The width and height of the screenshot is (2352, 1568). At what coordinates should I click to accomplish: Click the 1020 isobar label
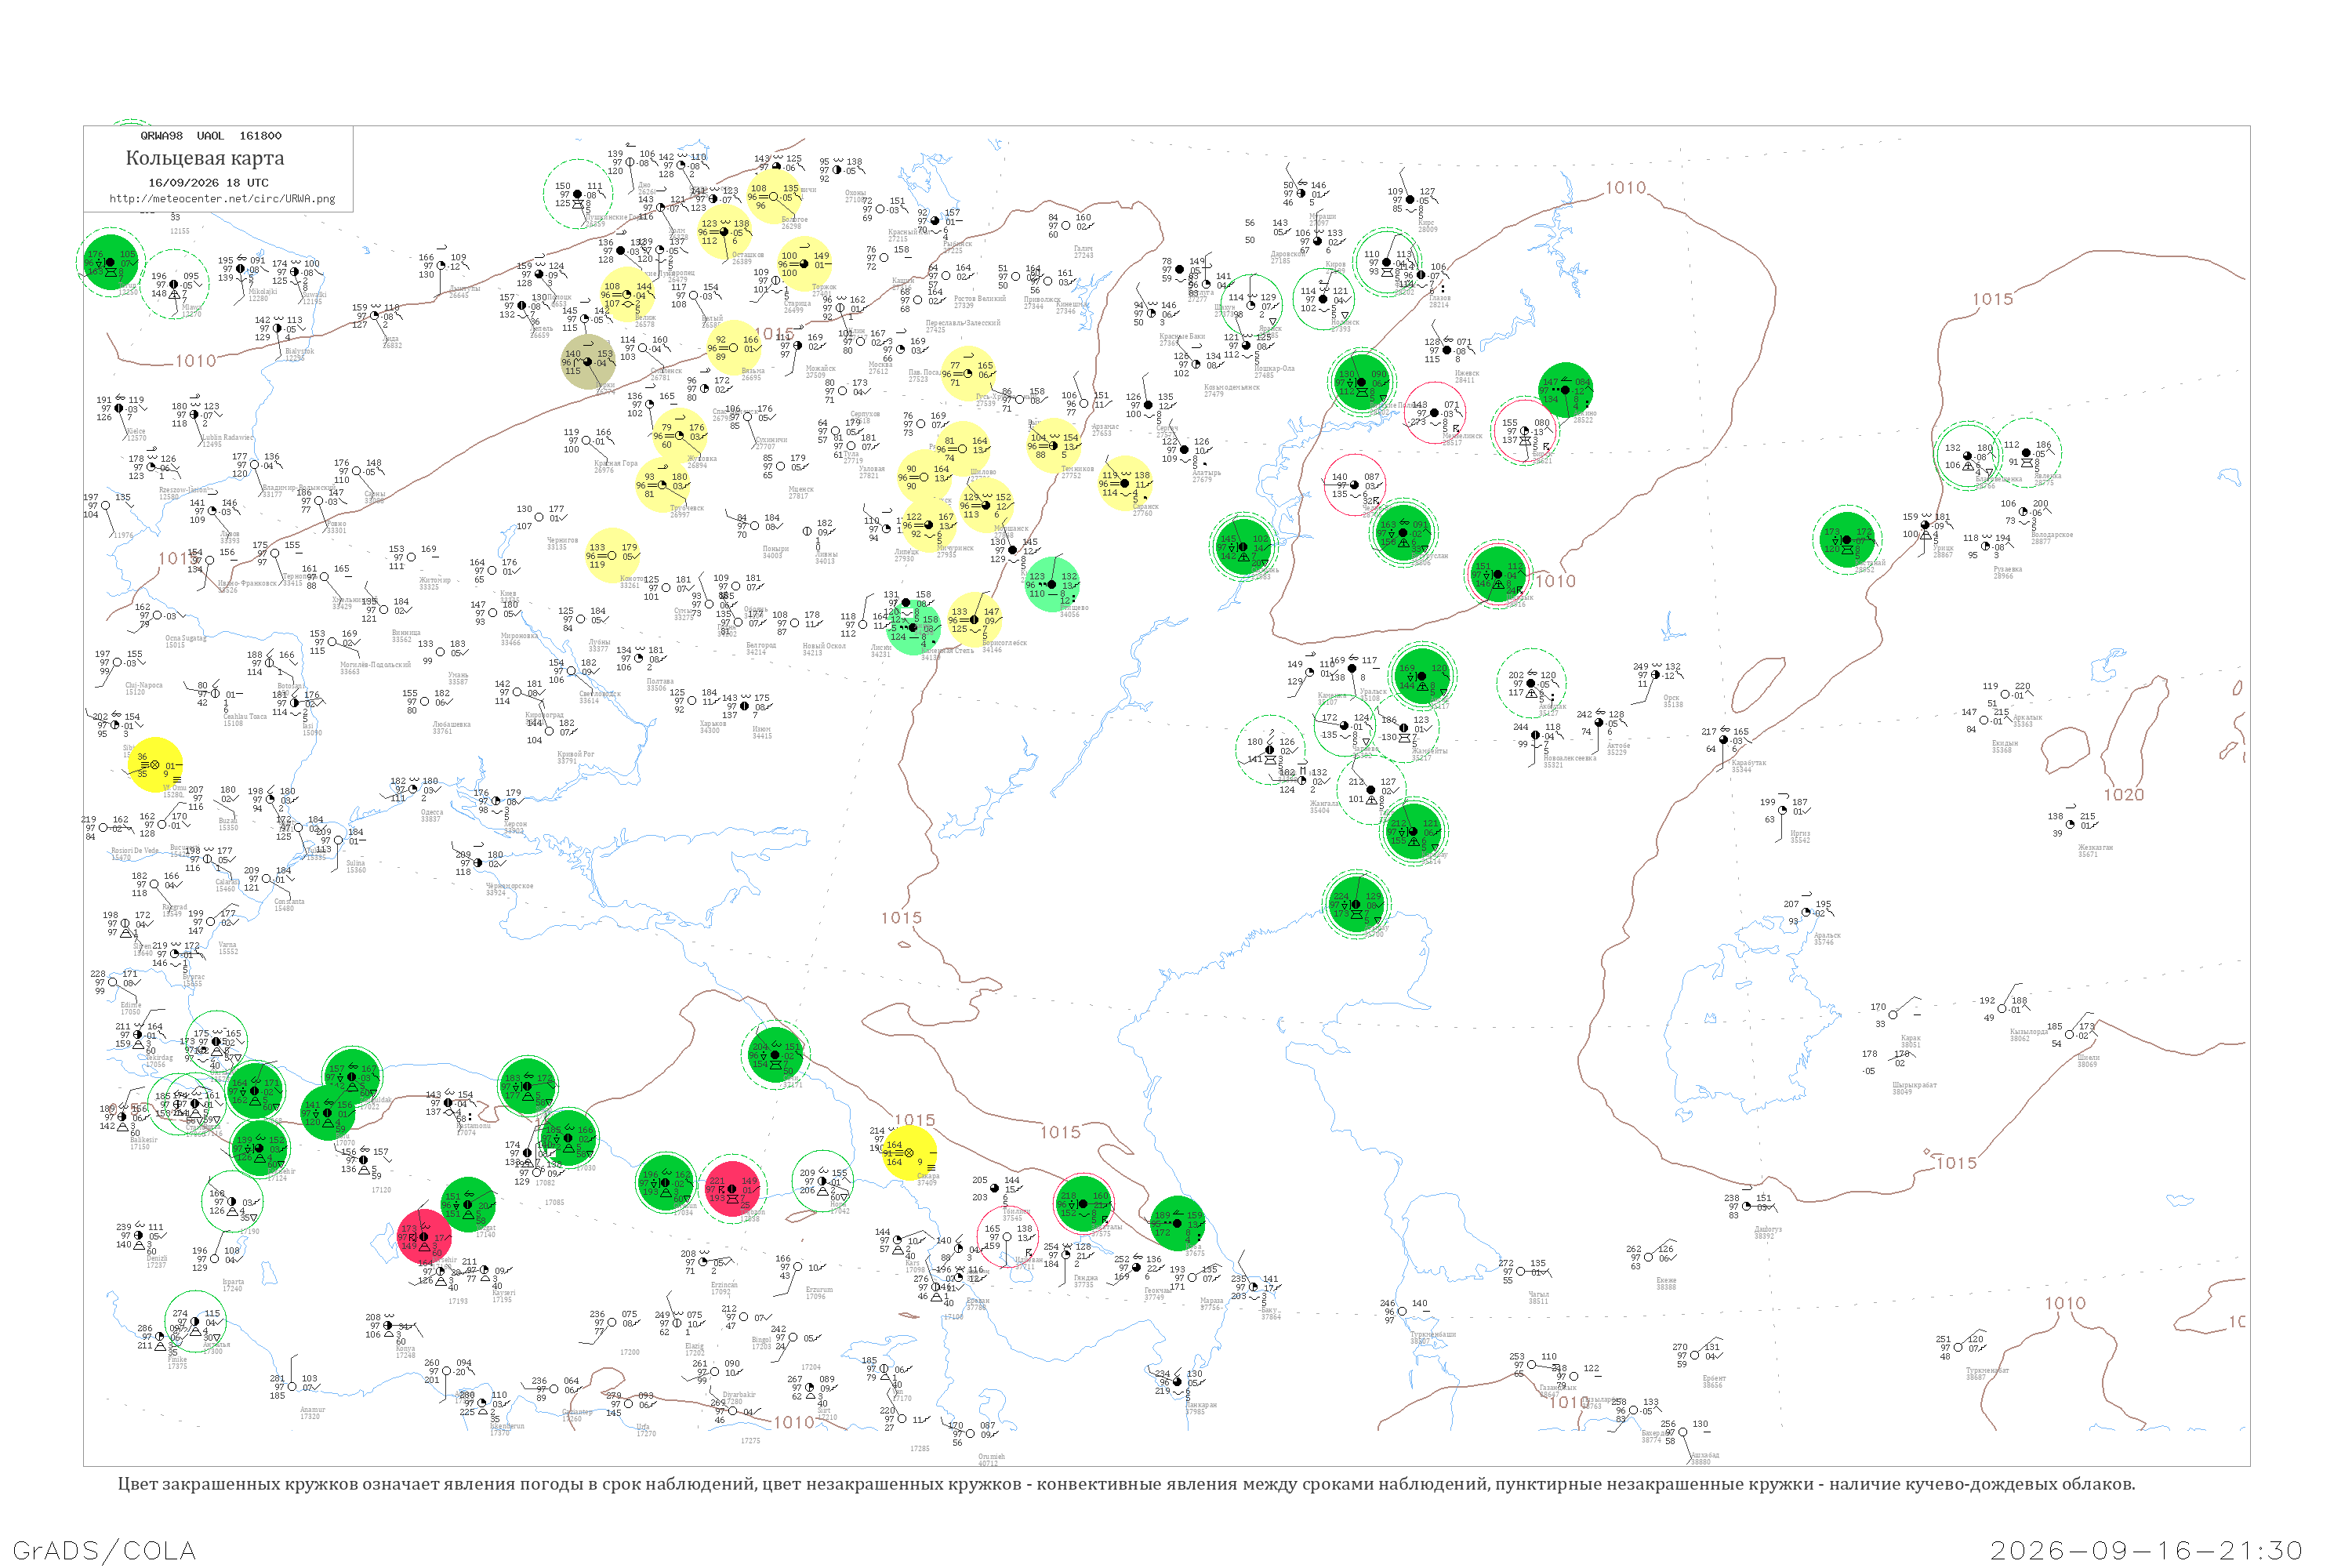2124,795
